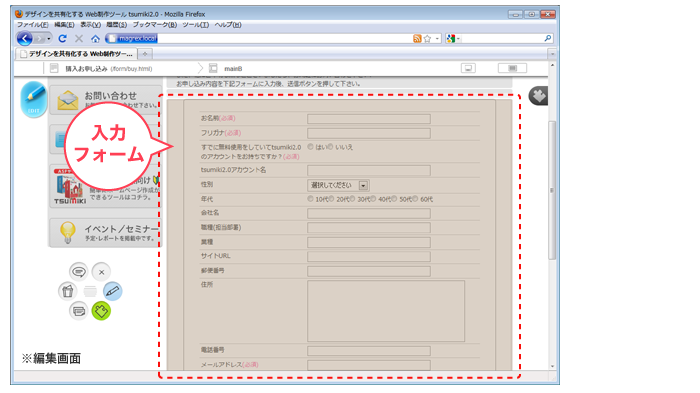This screenshot has height=393, width=700.
Task: Click the layout panel icon in top bar
Action: coord(512,68)
